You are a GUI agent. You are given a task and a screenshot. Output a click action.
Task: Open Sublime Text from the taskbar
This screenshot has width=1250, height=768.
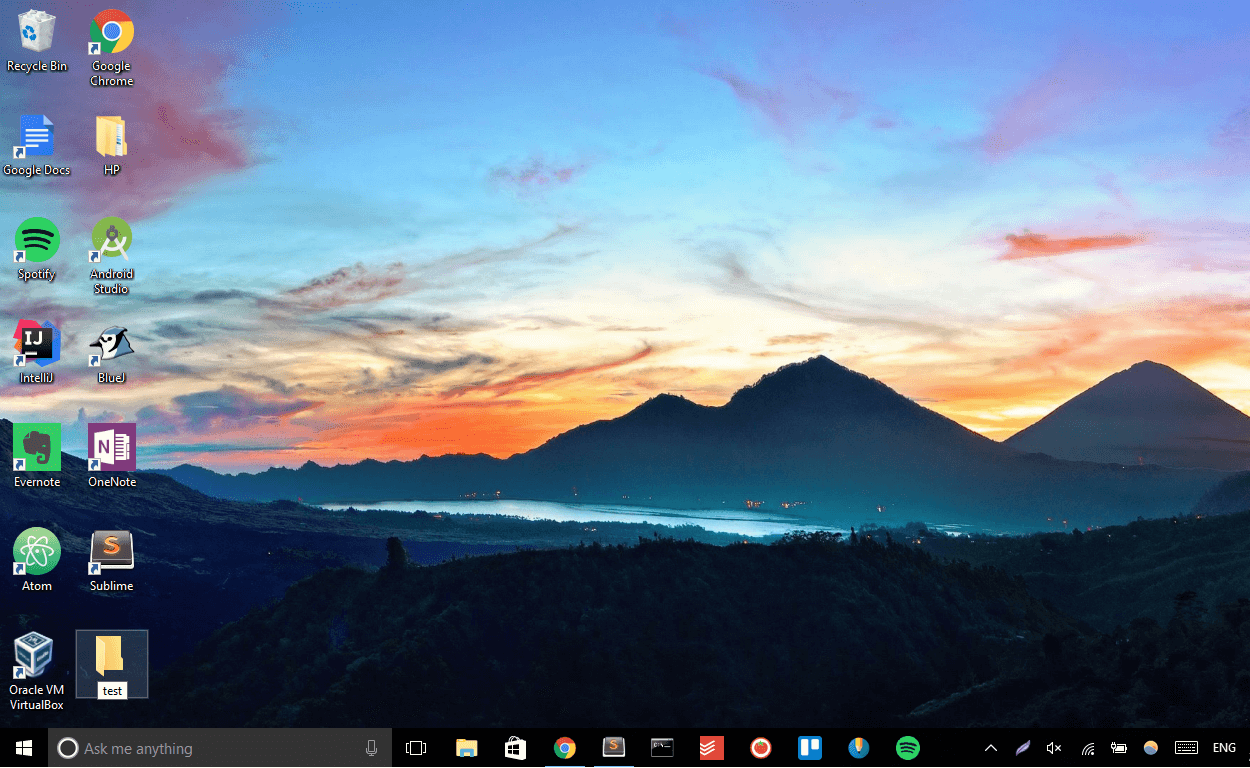click(613, 747)
